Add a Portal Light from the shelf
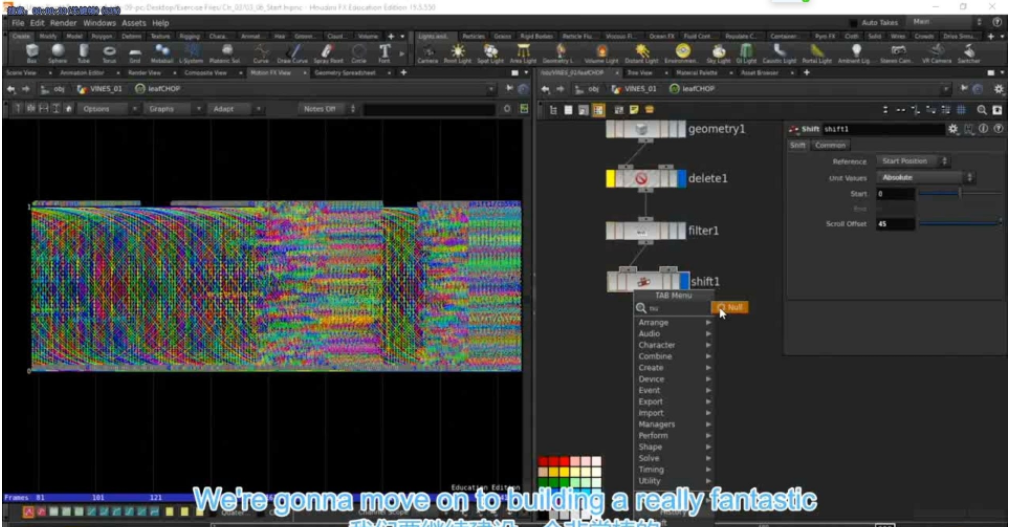Screen dimensions: 1011x527 817,53
